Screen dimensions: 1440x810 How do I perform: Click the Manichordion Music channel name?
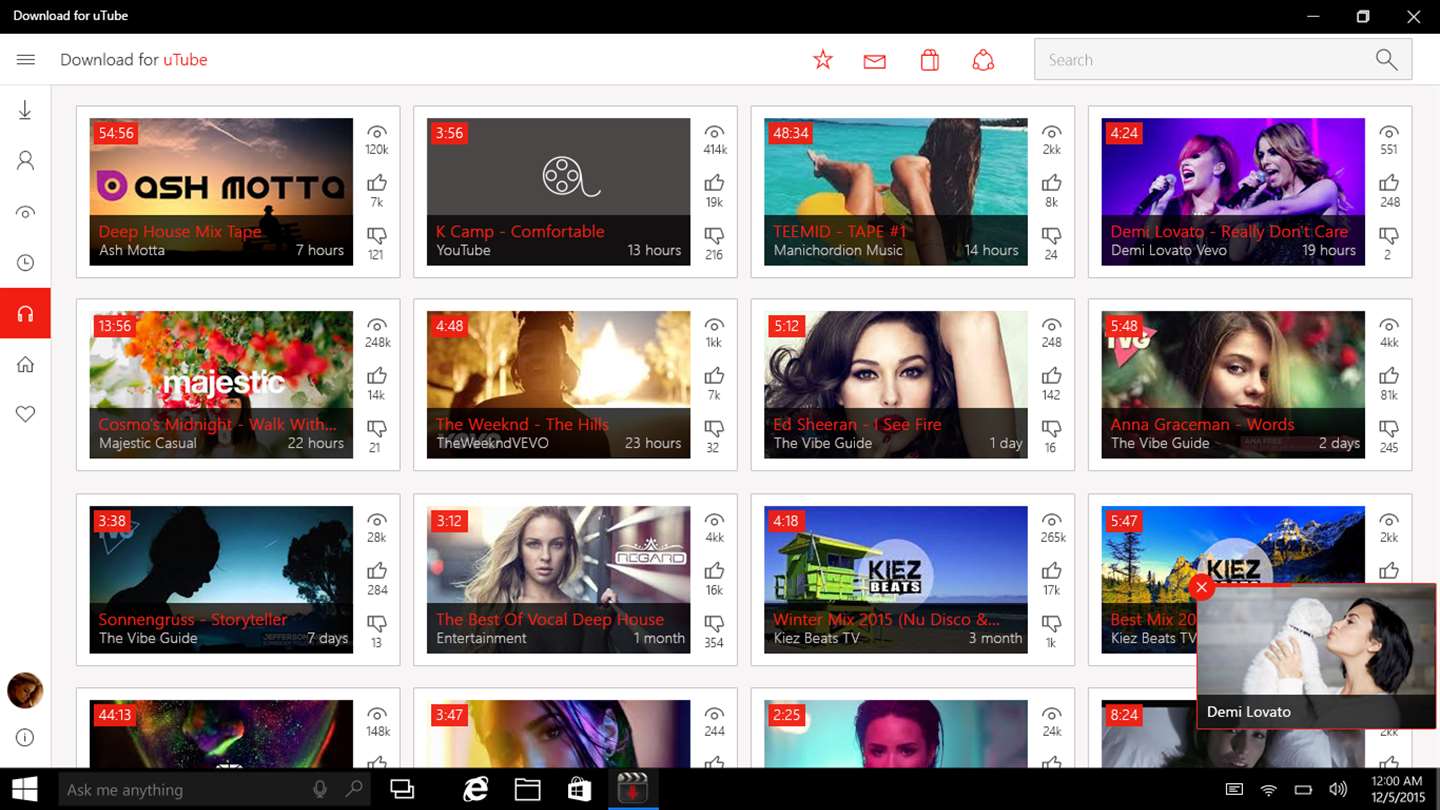click(x=838, y=250)
